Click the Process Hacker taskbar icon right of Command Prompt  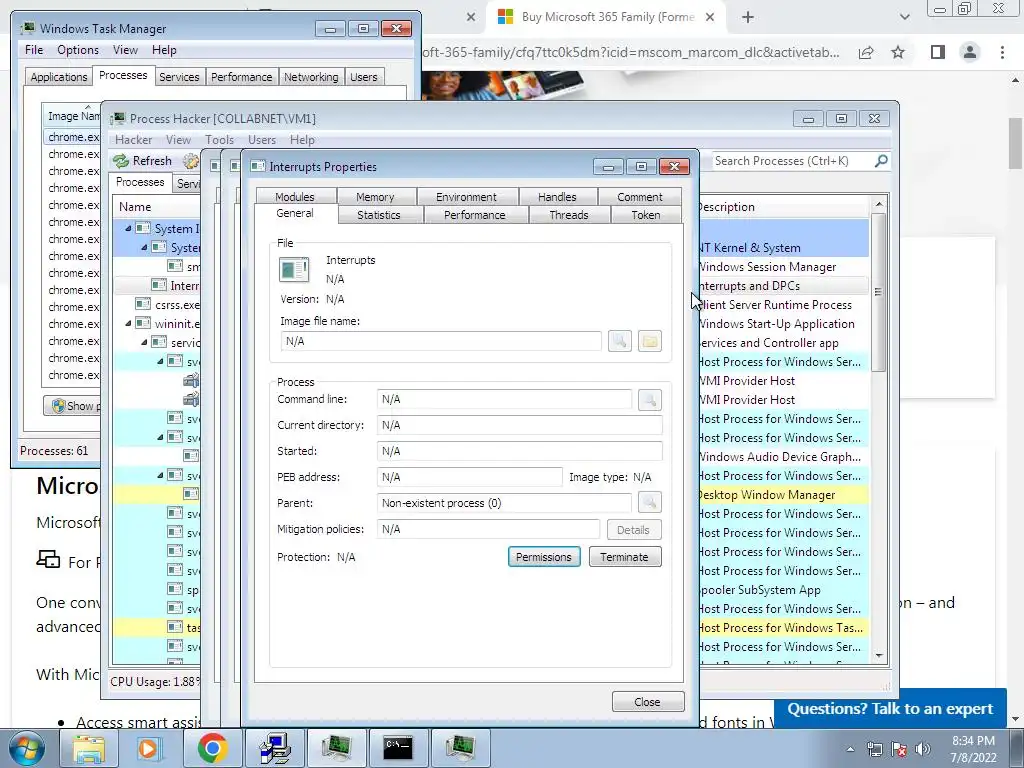pyautogui.click(x=460, y=748)
